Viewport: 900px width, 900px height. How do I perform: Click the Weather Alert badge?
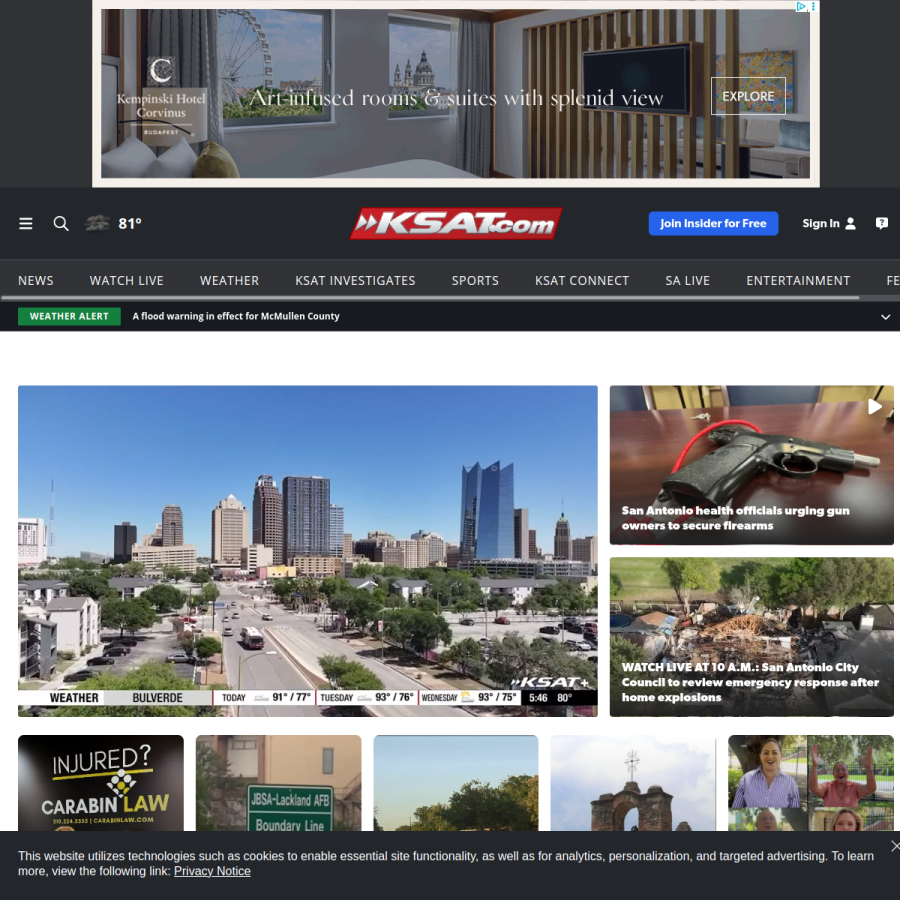tap(69, 316)
